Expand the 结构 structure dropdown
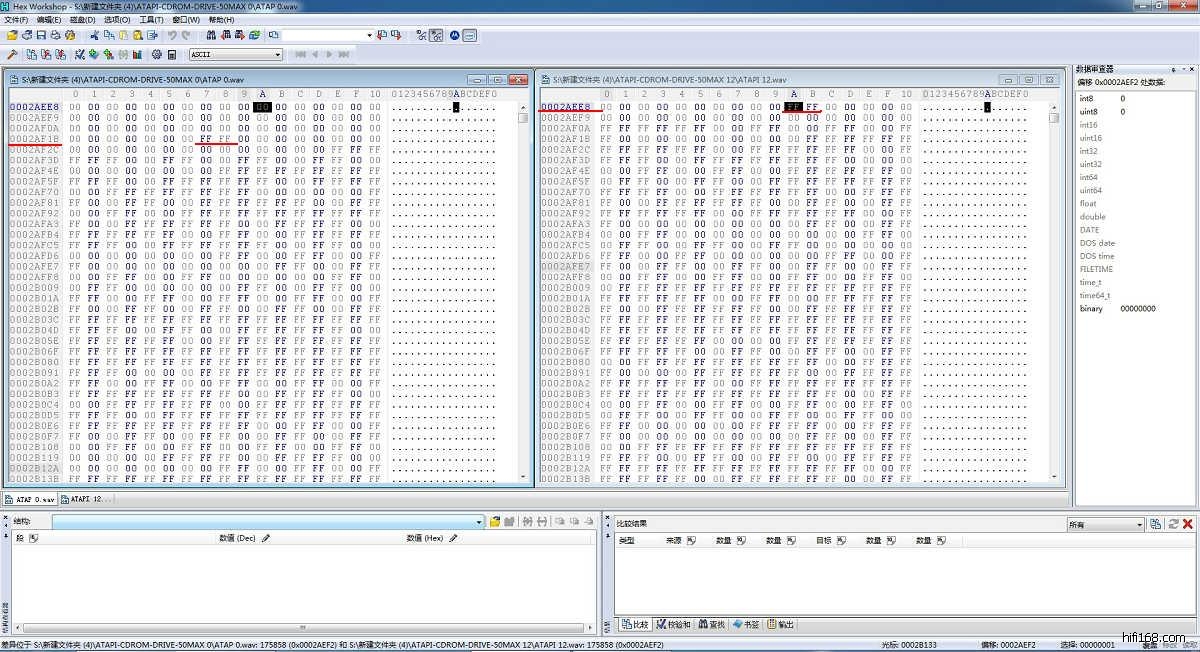1200x652 pixels. [481, 522]
